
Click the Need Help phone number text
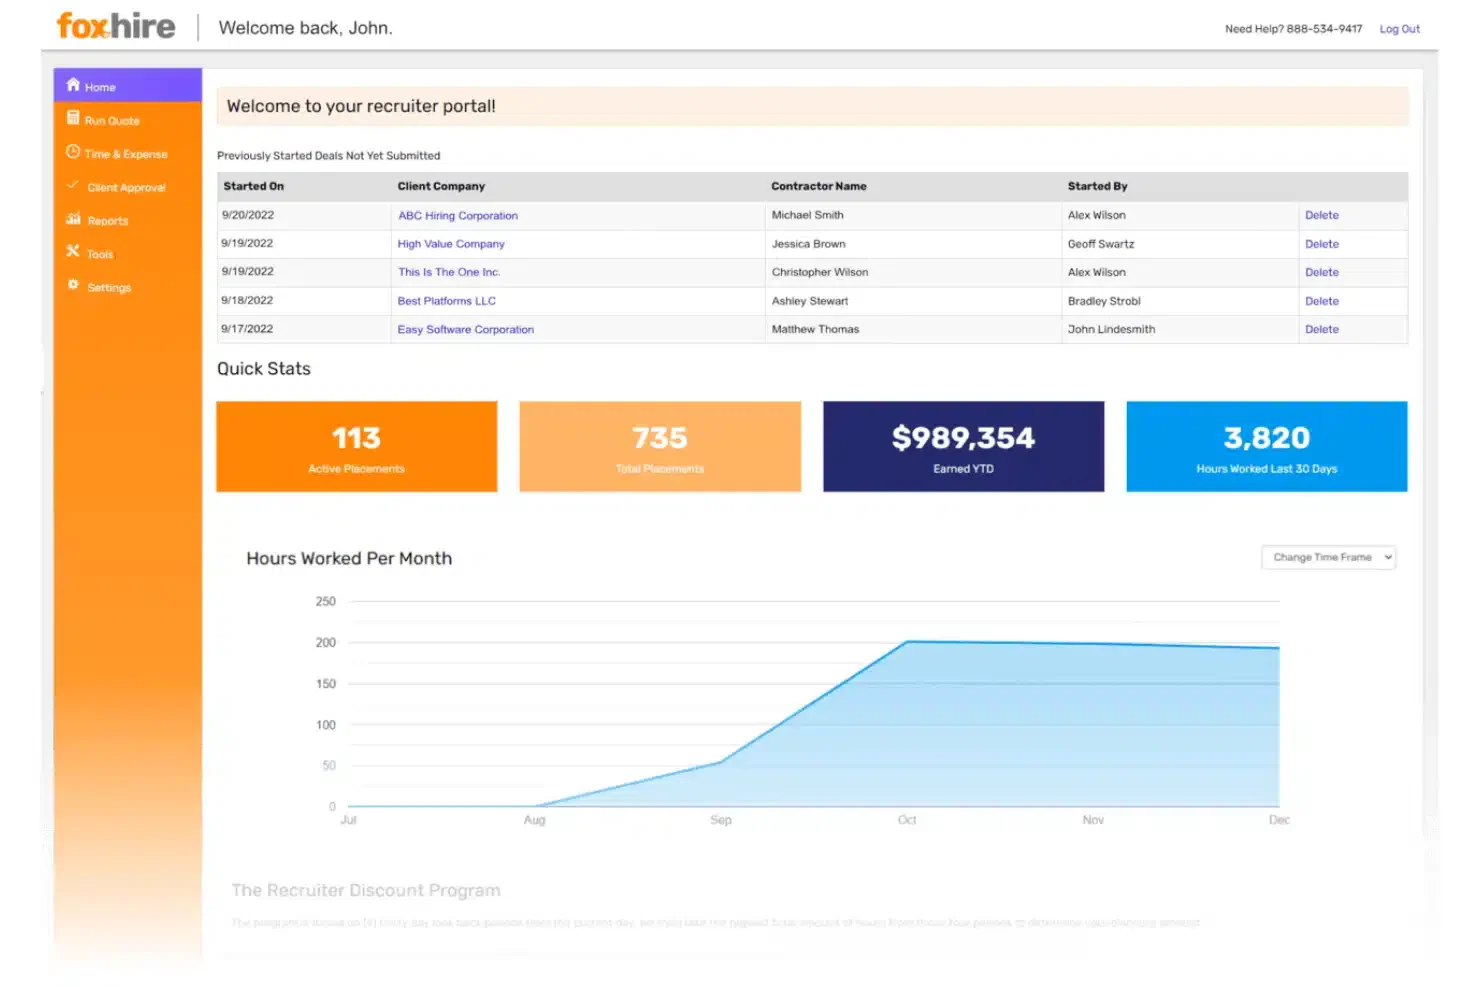(x=1293, y=29)
